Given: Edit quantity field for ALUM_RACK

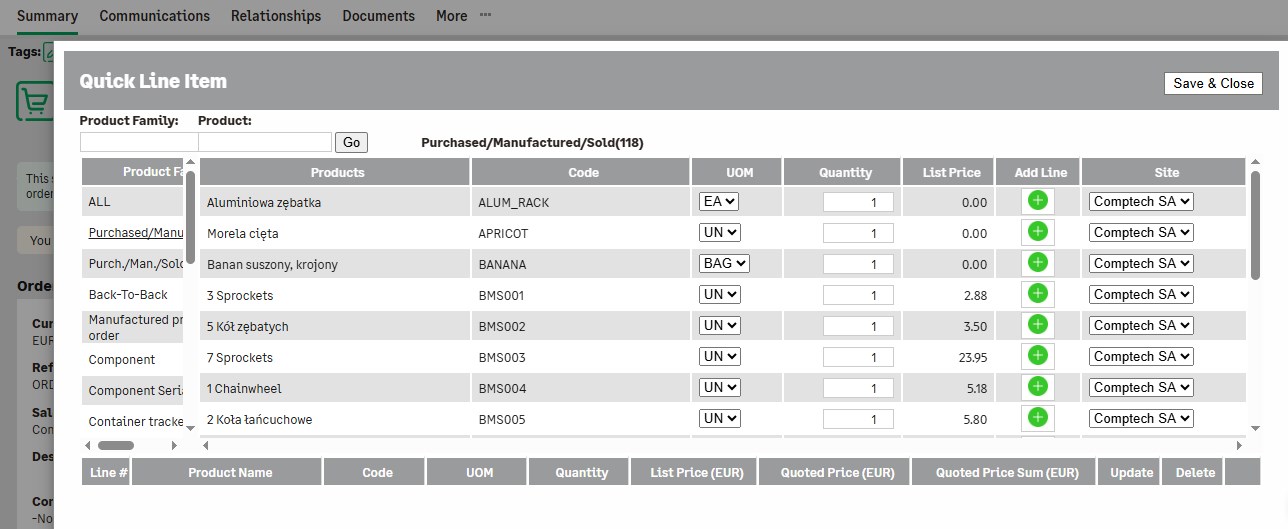Looking at the screenshot, I should [x=858, y=202].
